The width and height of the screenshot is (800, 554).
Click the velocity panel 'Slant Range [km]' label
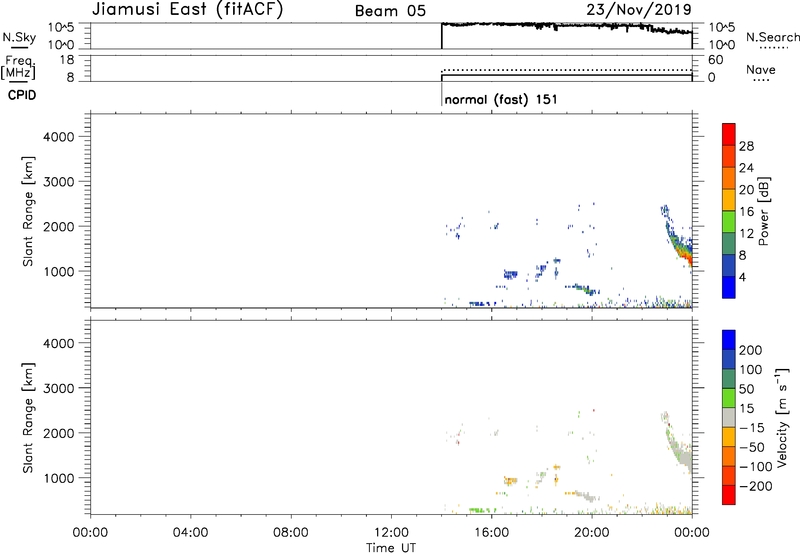coord(28,418)
